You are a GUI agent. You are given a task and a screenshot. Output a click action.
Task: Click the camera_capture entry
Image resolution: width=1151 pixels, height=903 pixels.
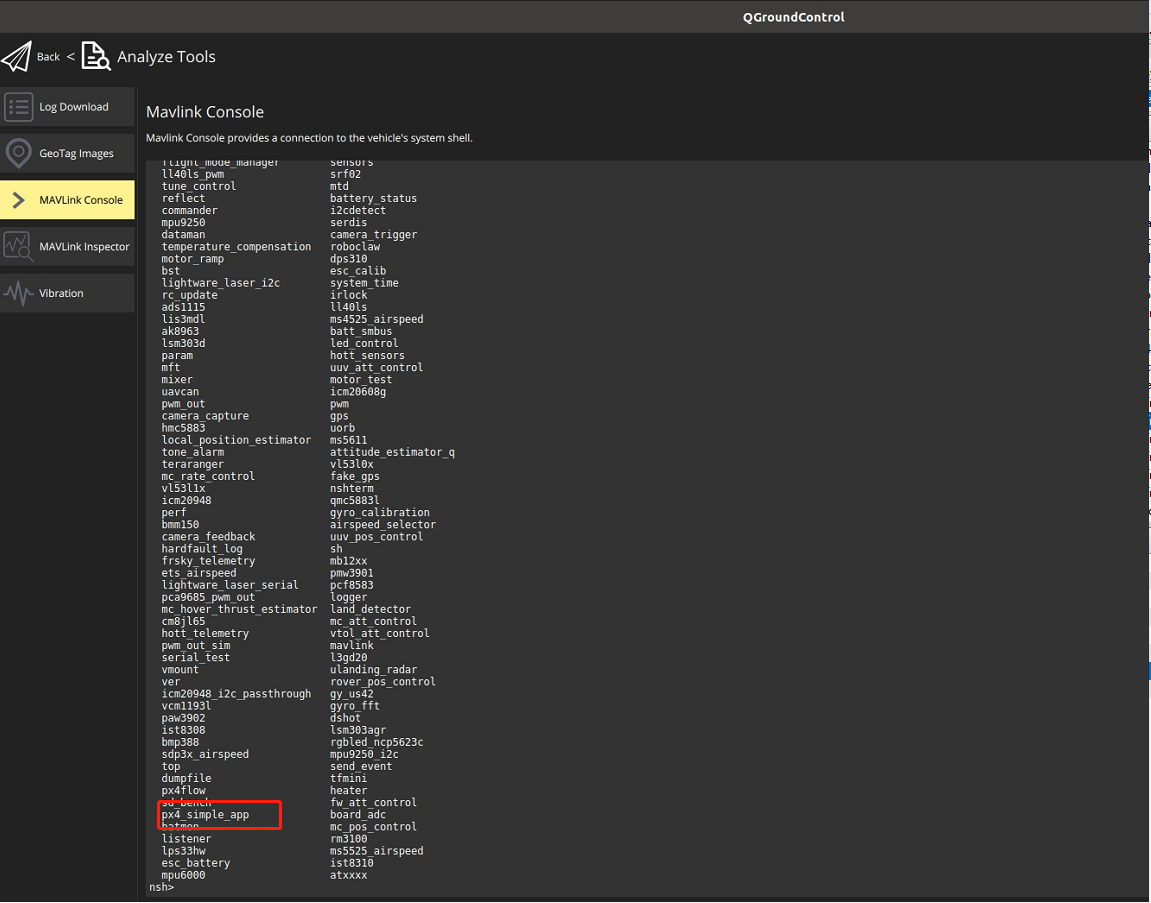pyautogui.click(x=206, y=416)
